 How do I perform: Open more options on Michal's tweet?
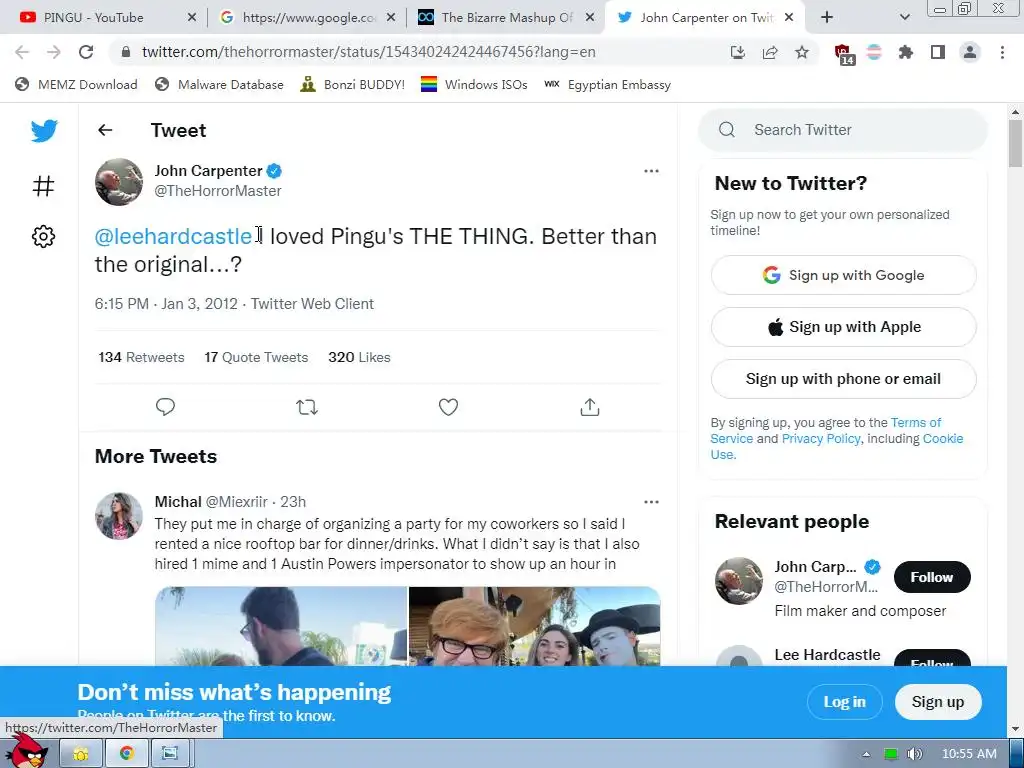tap(651, 502)
